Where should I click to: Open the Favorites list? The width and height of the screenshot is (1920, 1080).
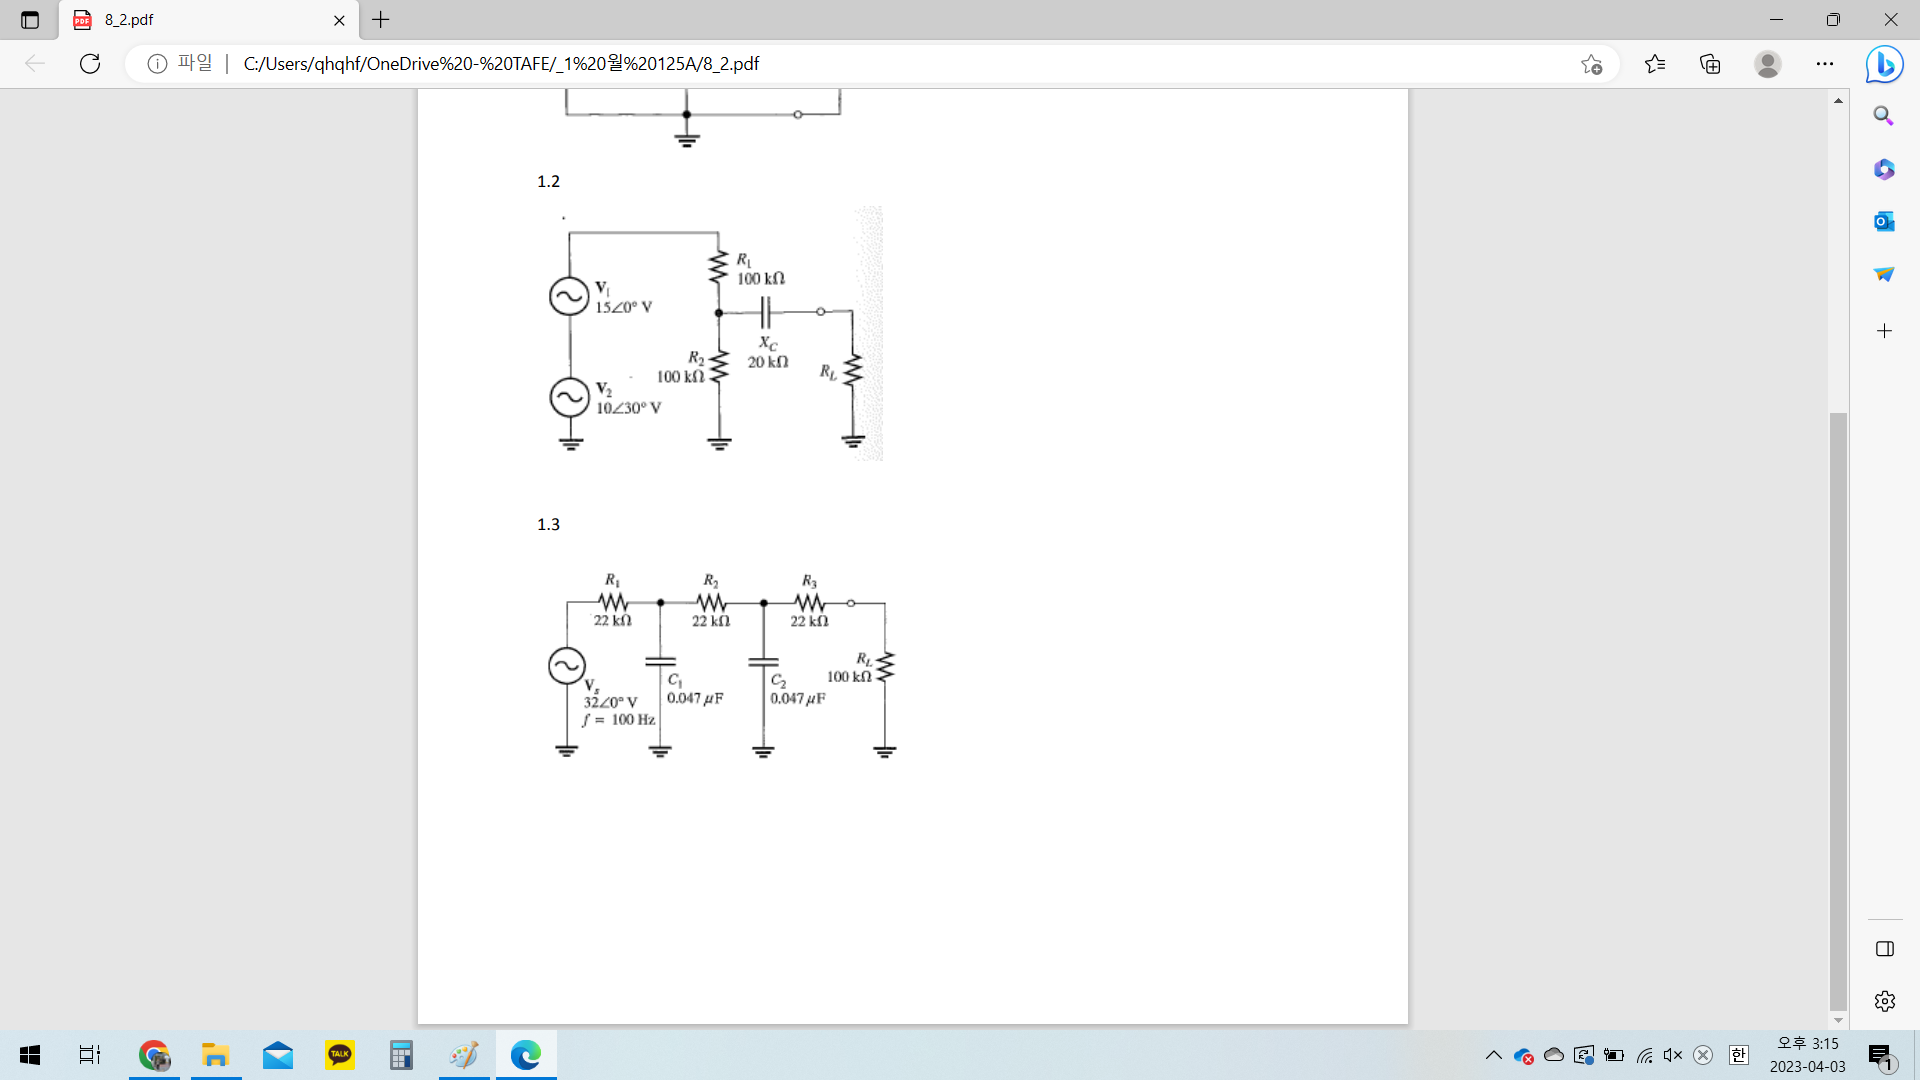1655,64
